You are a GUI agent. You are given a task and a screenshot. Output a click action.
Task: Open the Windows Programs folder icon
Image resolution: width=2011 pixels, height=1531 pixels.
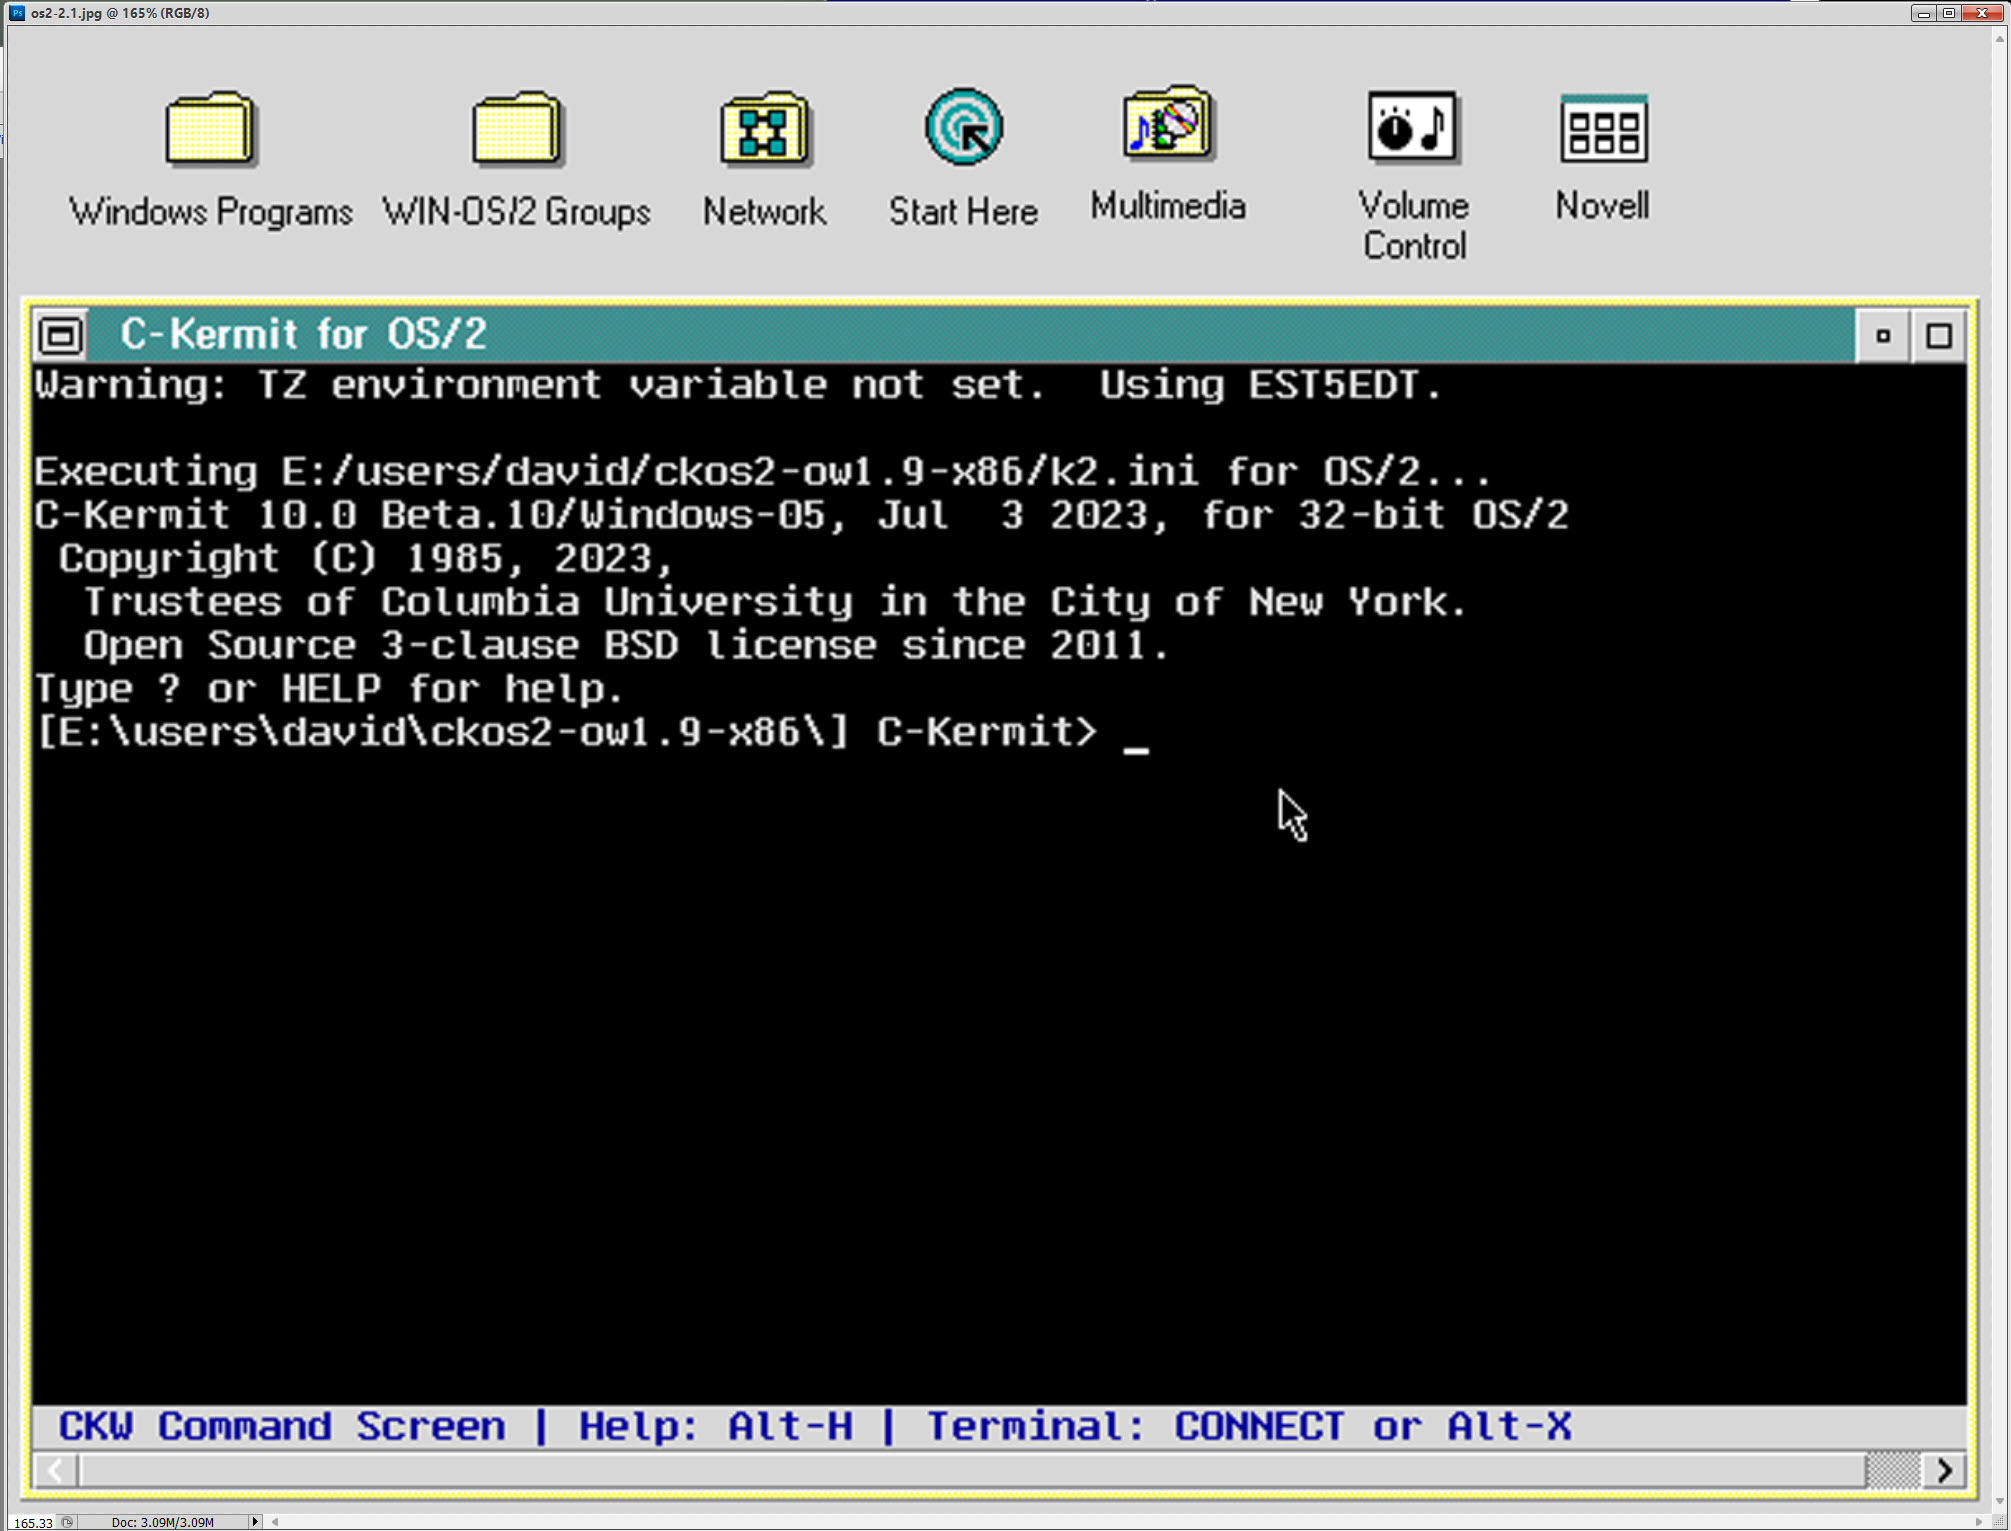tap(211, 129)
